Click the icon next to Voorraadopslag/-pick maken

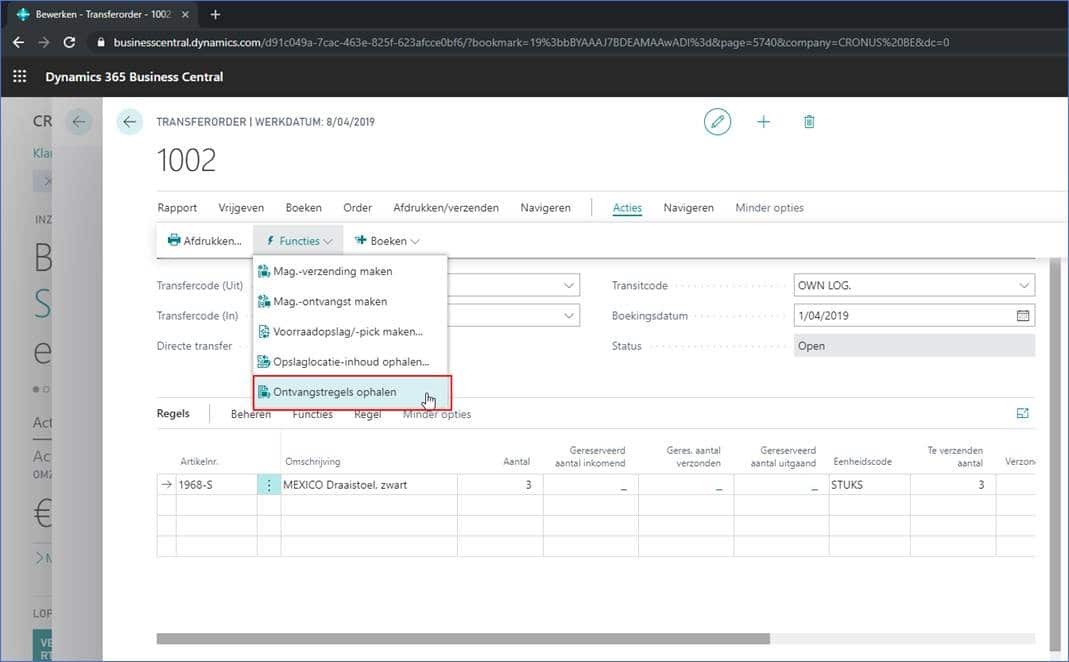(x=264, y=331)
